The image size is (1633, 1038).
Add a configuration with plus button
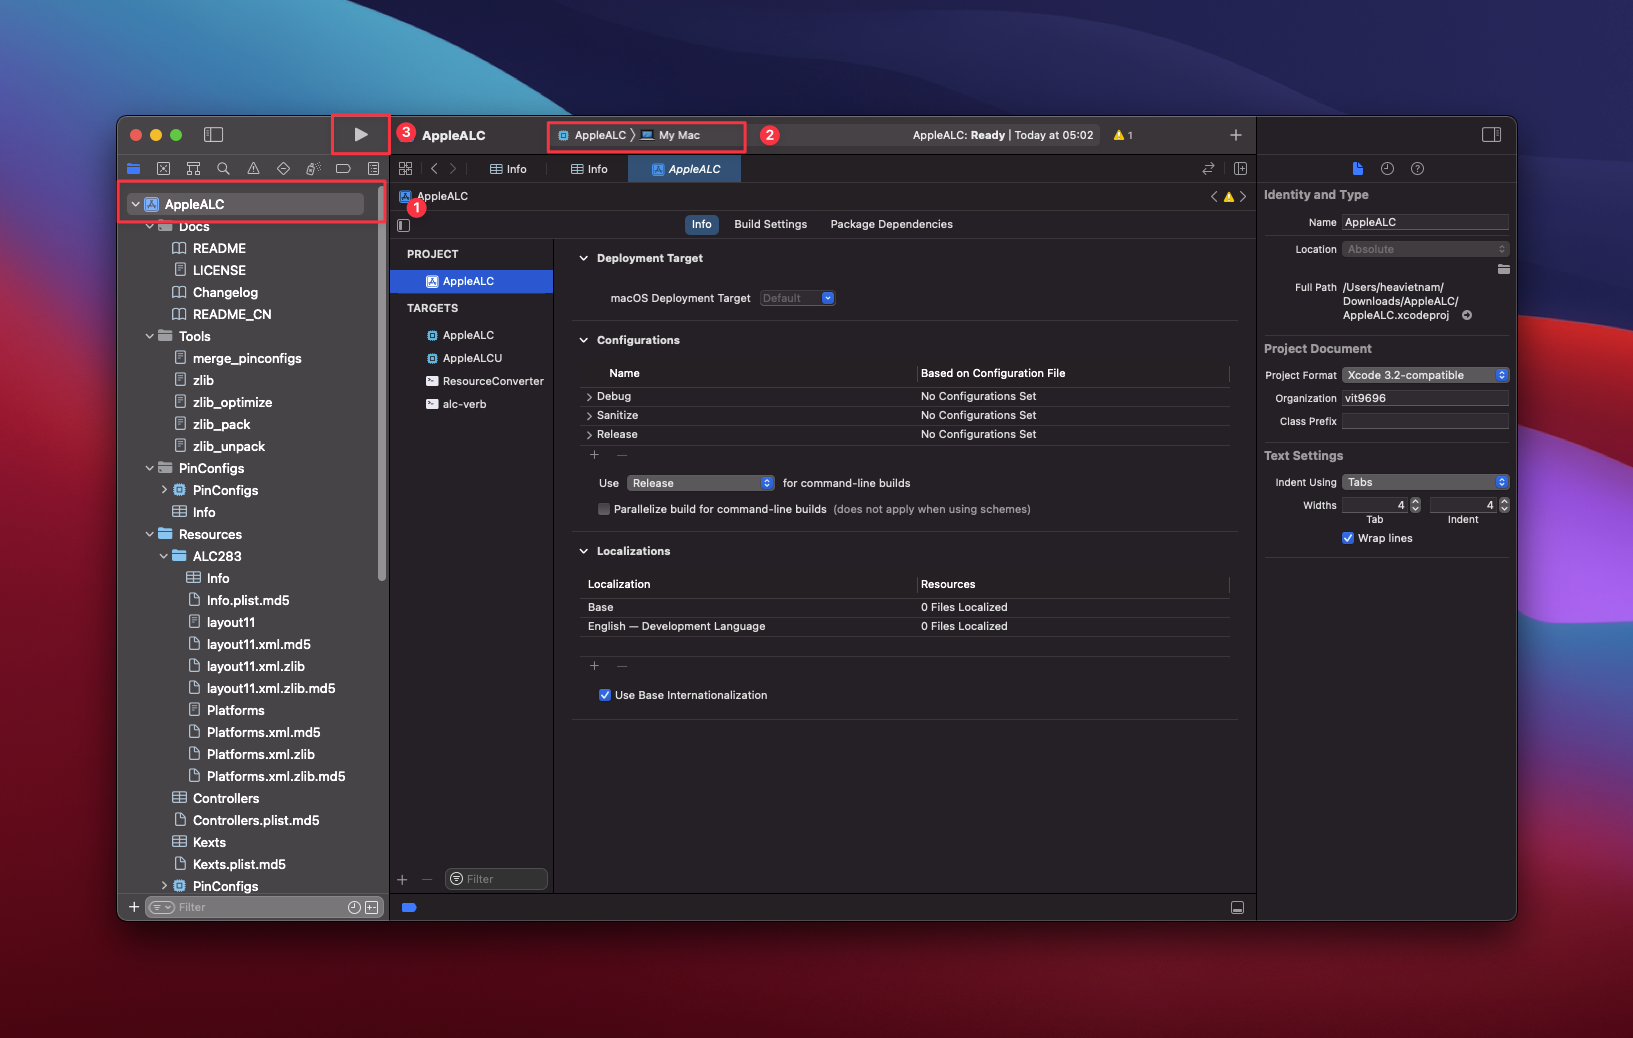594,455
